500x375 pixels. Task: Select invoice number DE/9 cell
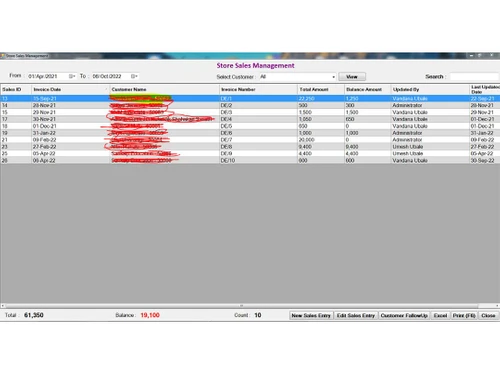tap(258, 153)
